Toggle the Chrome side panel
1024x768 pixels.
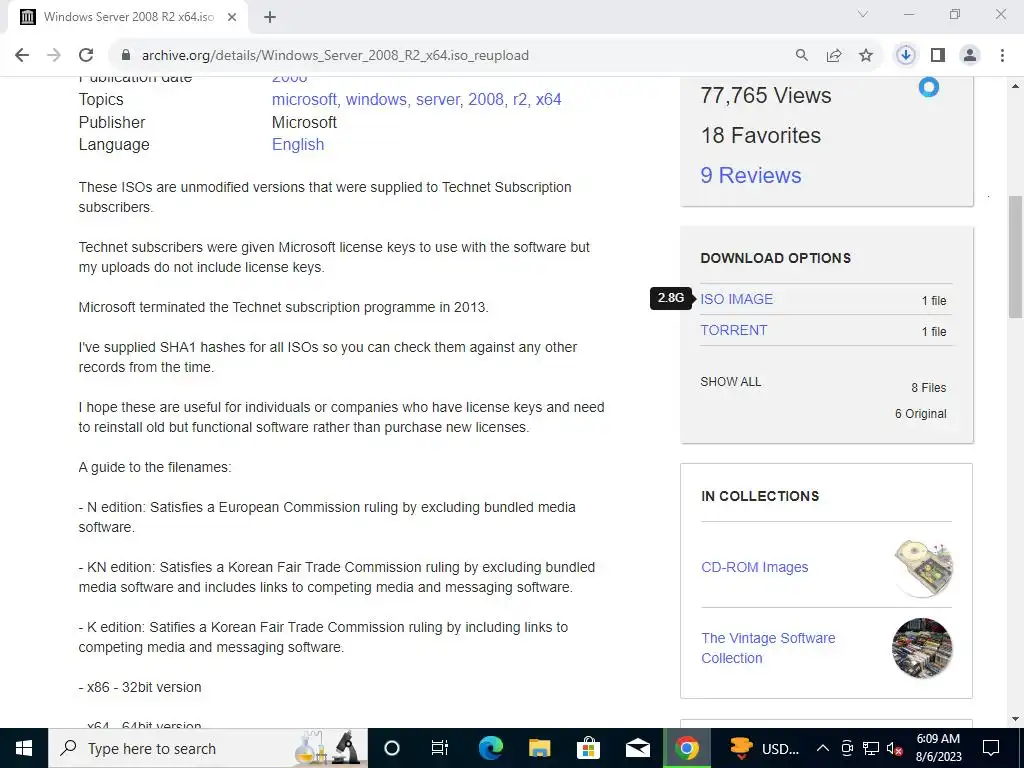pos(938,55)
